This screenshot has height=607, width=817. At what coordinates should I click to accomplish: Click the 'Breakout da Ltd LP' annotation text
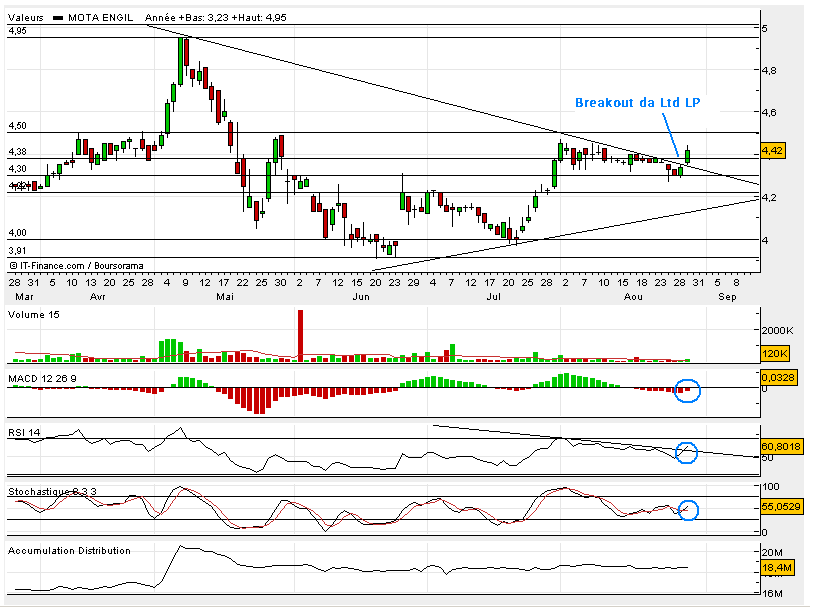637,103
